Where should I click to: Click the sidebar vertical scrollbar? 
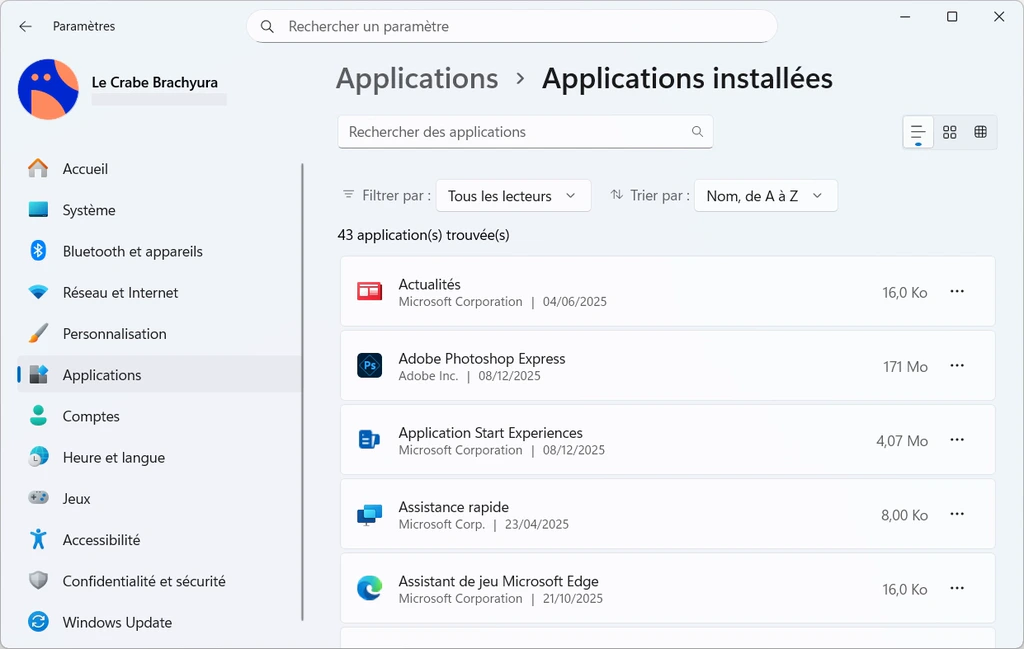(302, 392)
